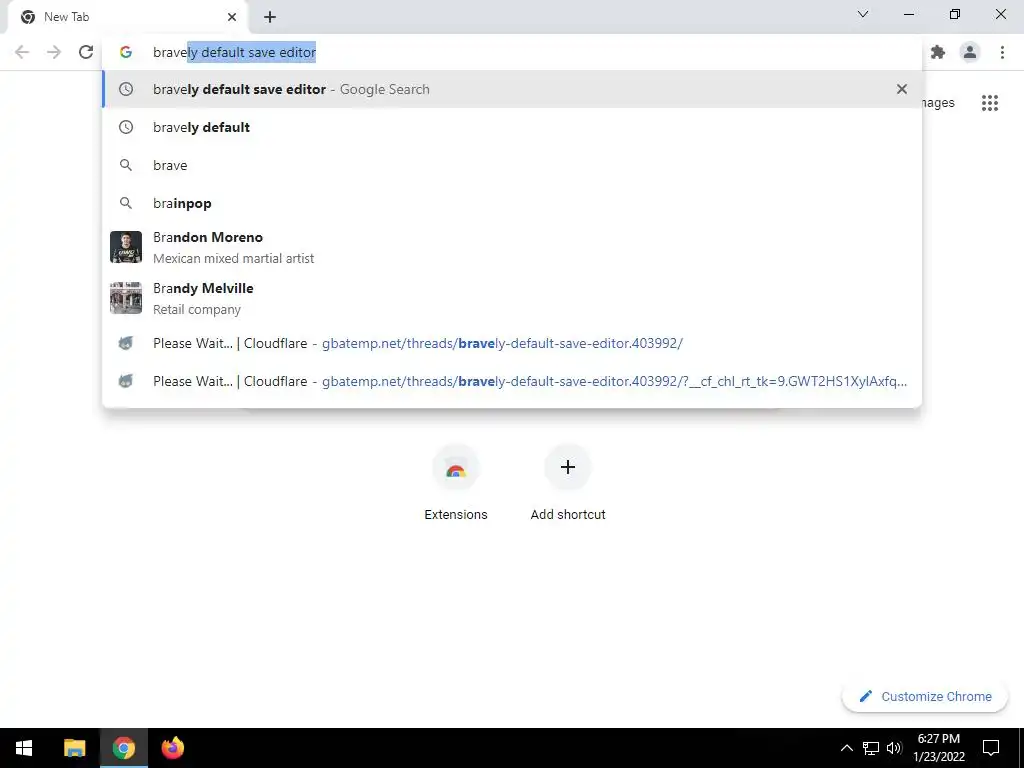The height and width of the screenshot is (768, 1024).
Task: Launch Firefox from taskbar
Action: (172, 748)
